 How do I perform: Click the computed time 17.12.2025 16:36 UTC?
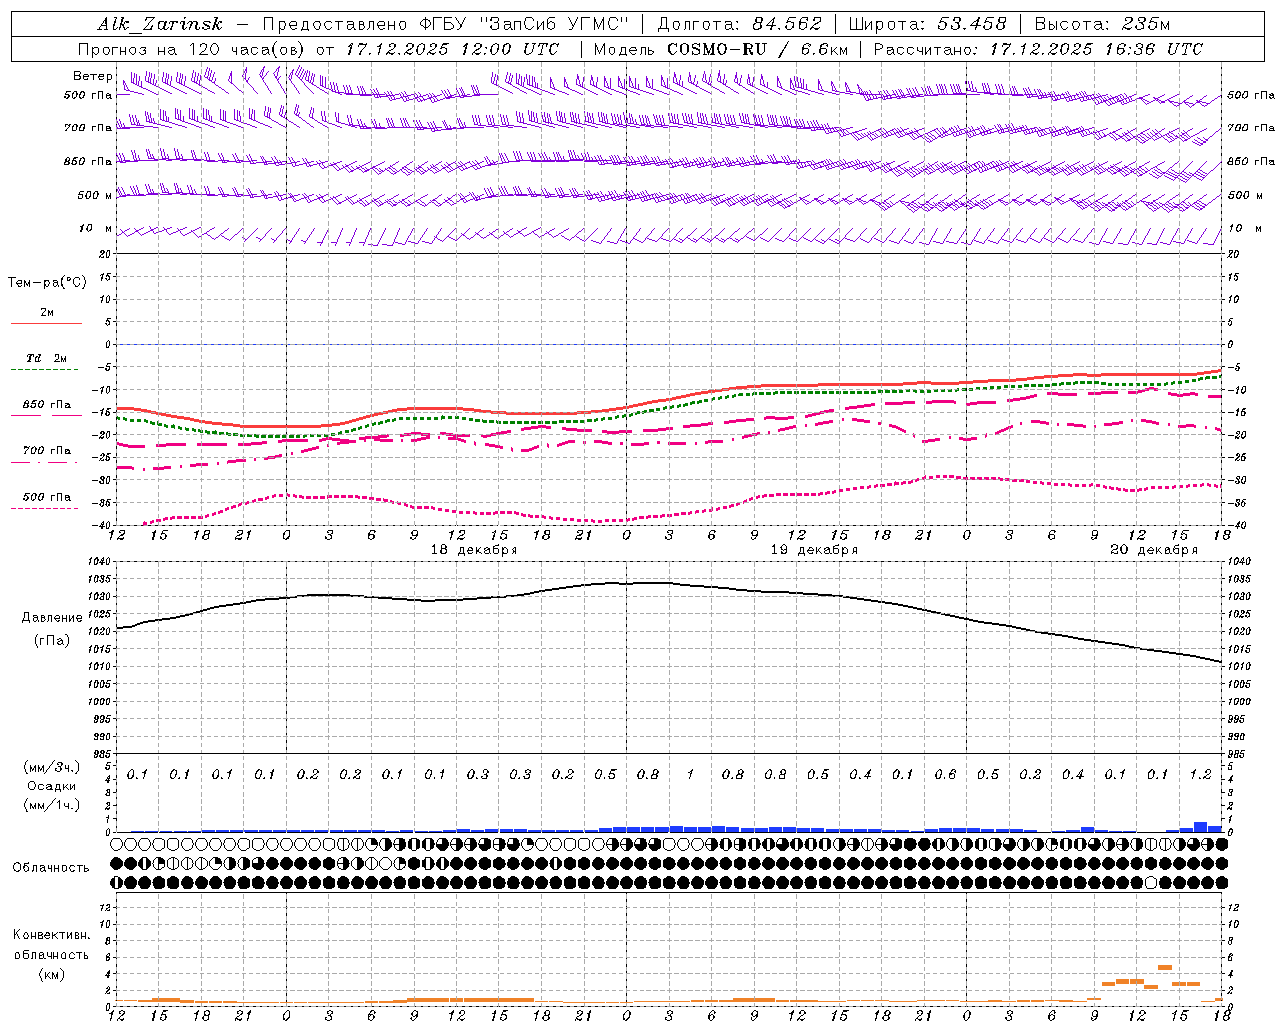[x=1096, y=49]
